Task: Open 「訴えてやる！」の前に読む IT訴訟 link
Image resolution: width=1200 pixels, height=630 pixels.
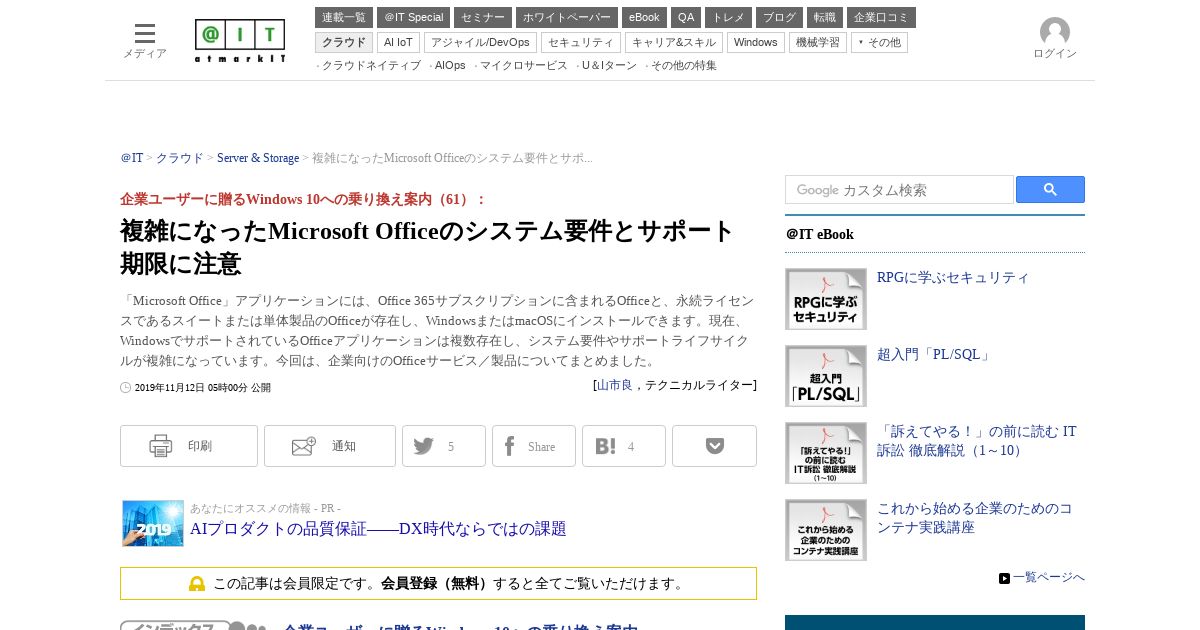Action: click(x=977, y=441)
